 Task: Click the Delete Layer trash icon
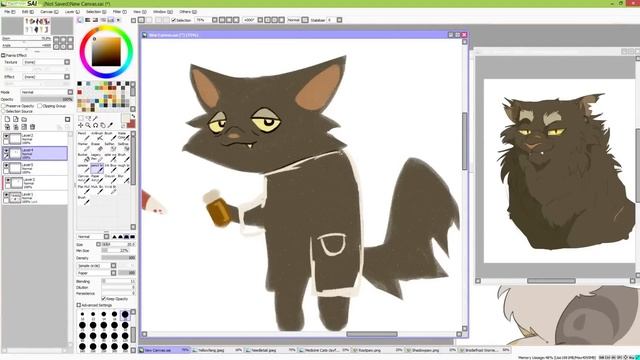tap(33, 127)
